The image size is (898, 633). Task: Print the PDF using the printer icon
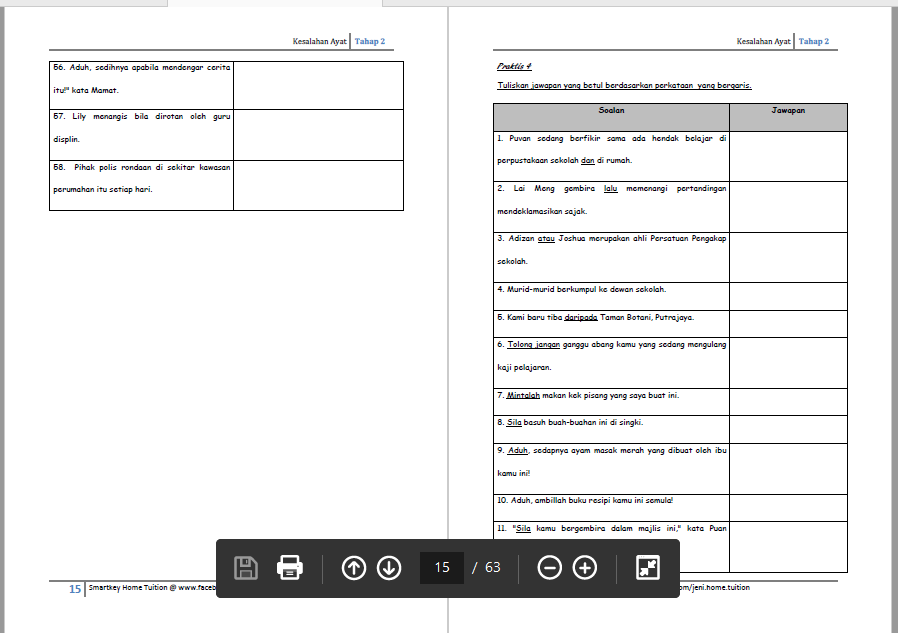coord(290,568)
